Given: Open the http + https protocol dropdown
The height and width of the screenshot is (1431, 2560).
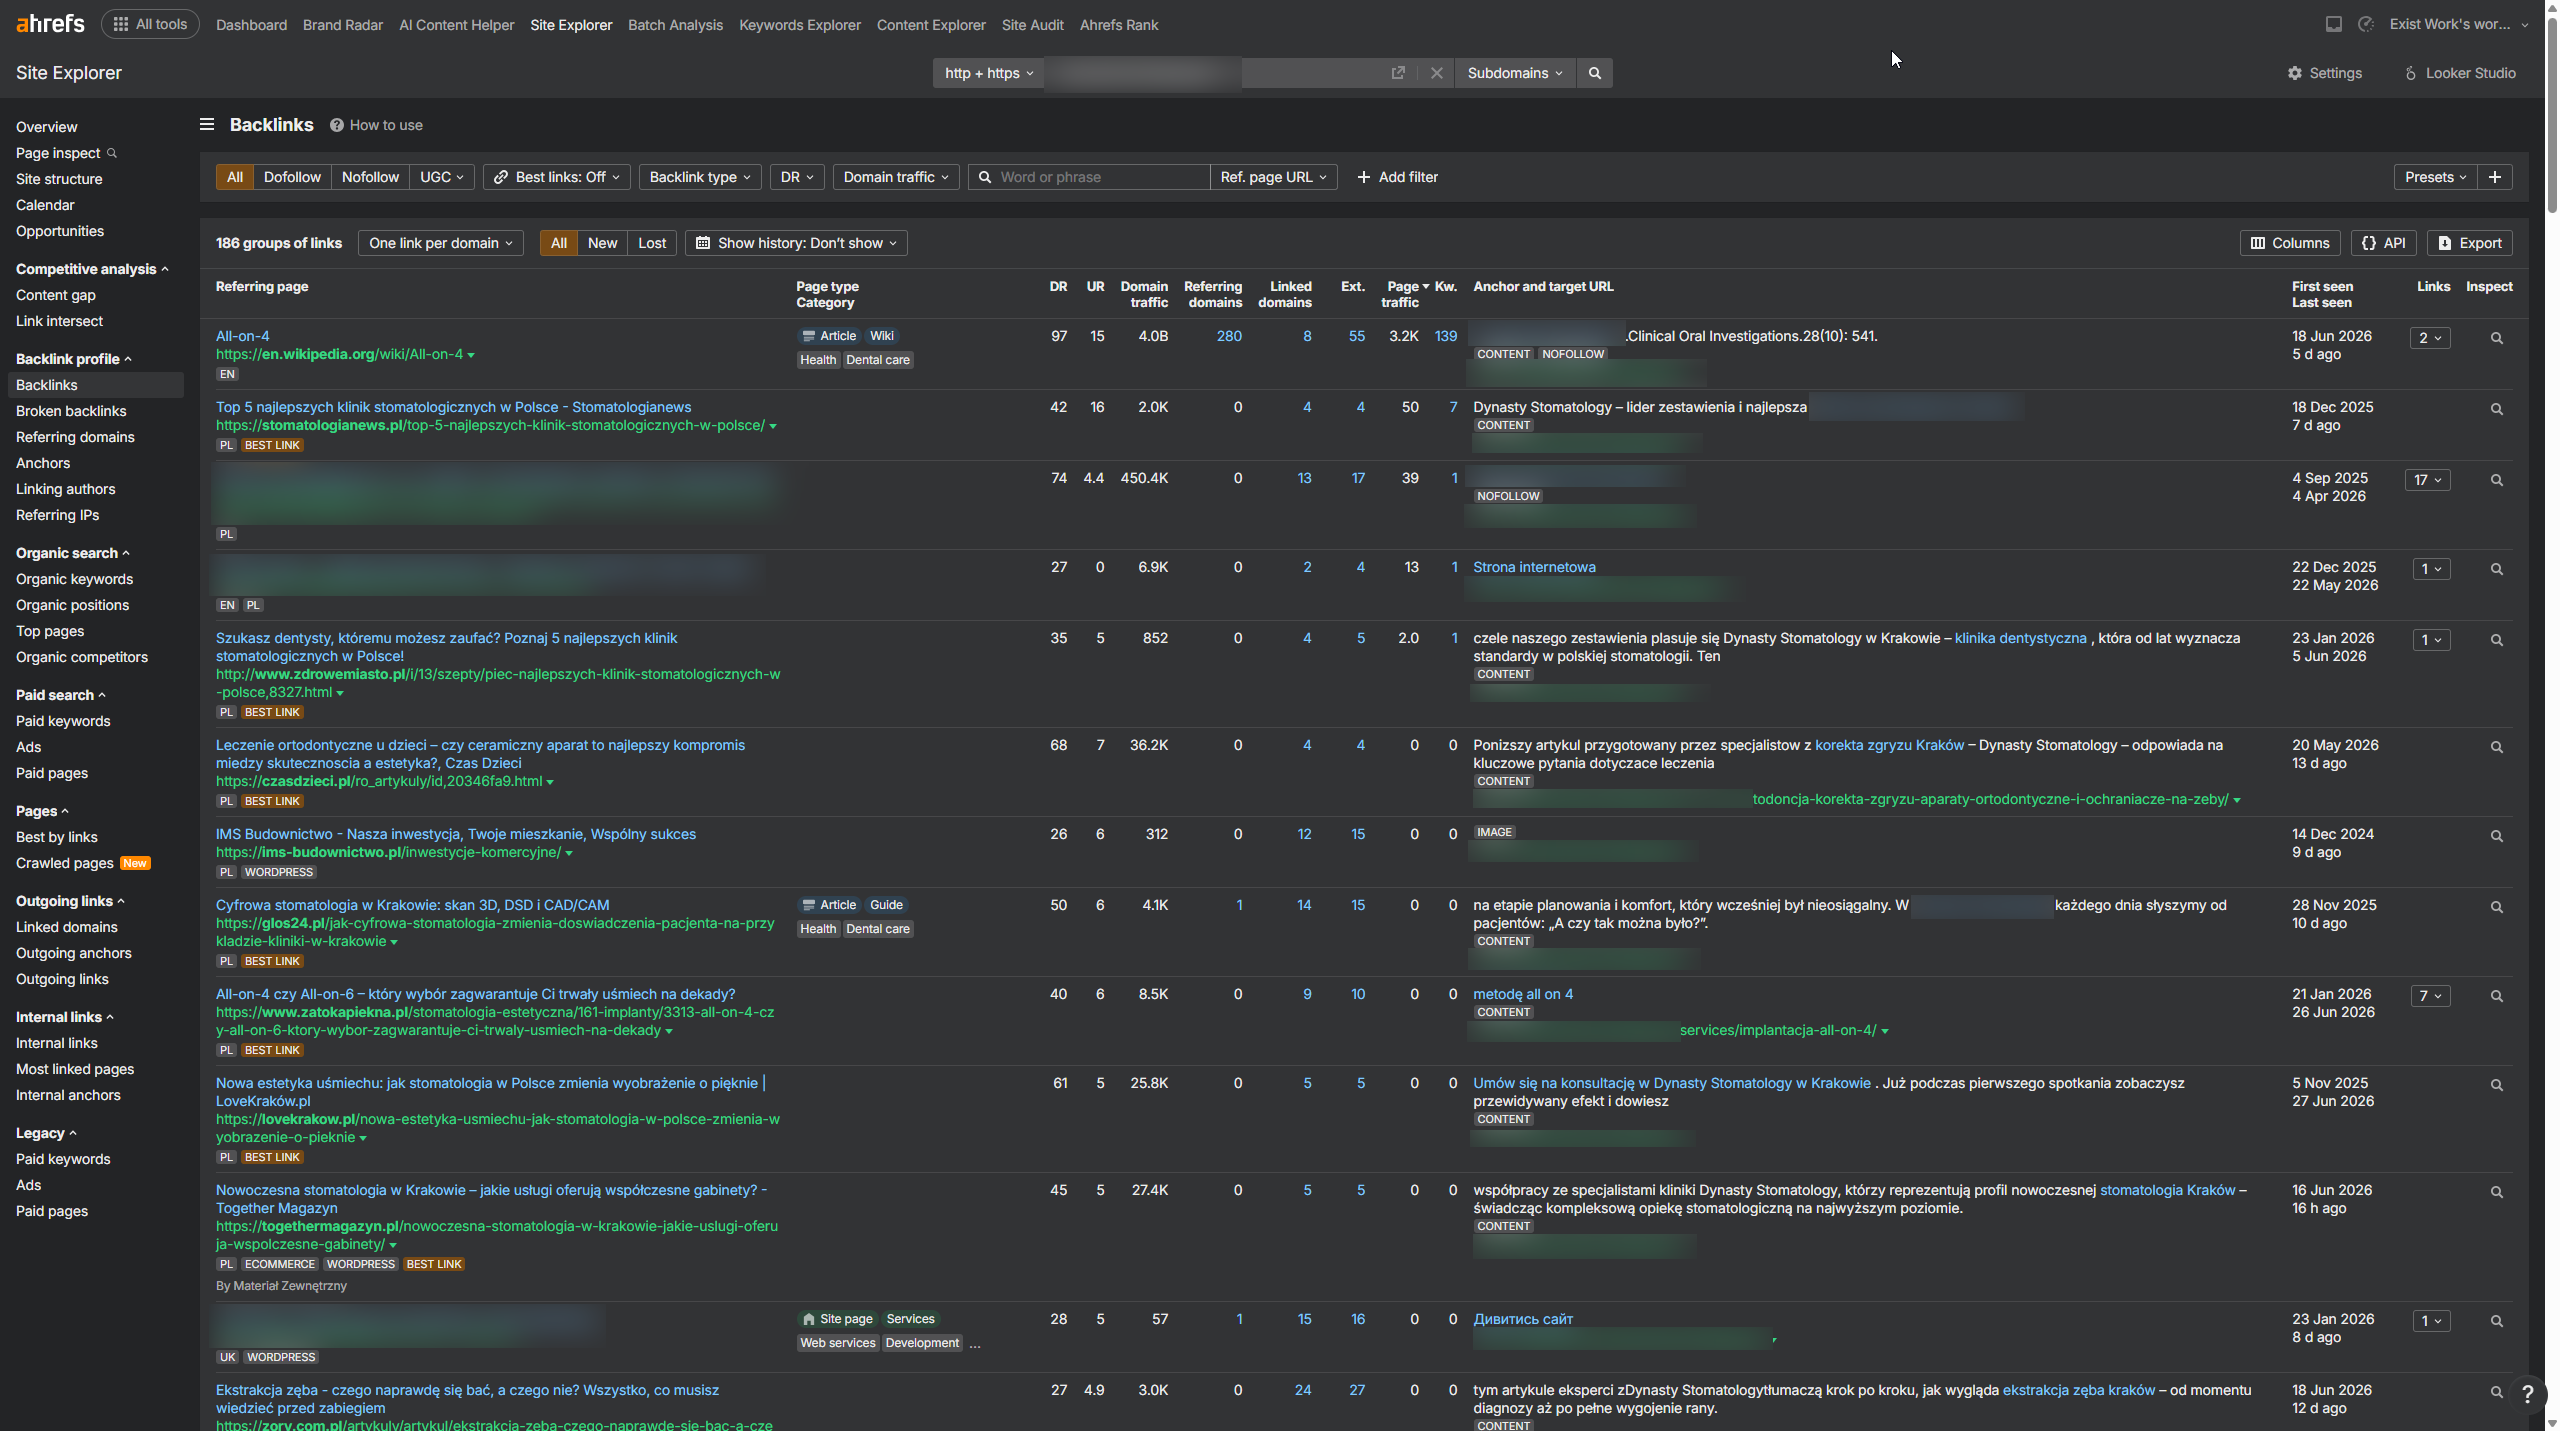Looking at the screenshot, I should click(x=988, y=73).
